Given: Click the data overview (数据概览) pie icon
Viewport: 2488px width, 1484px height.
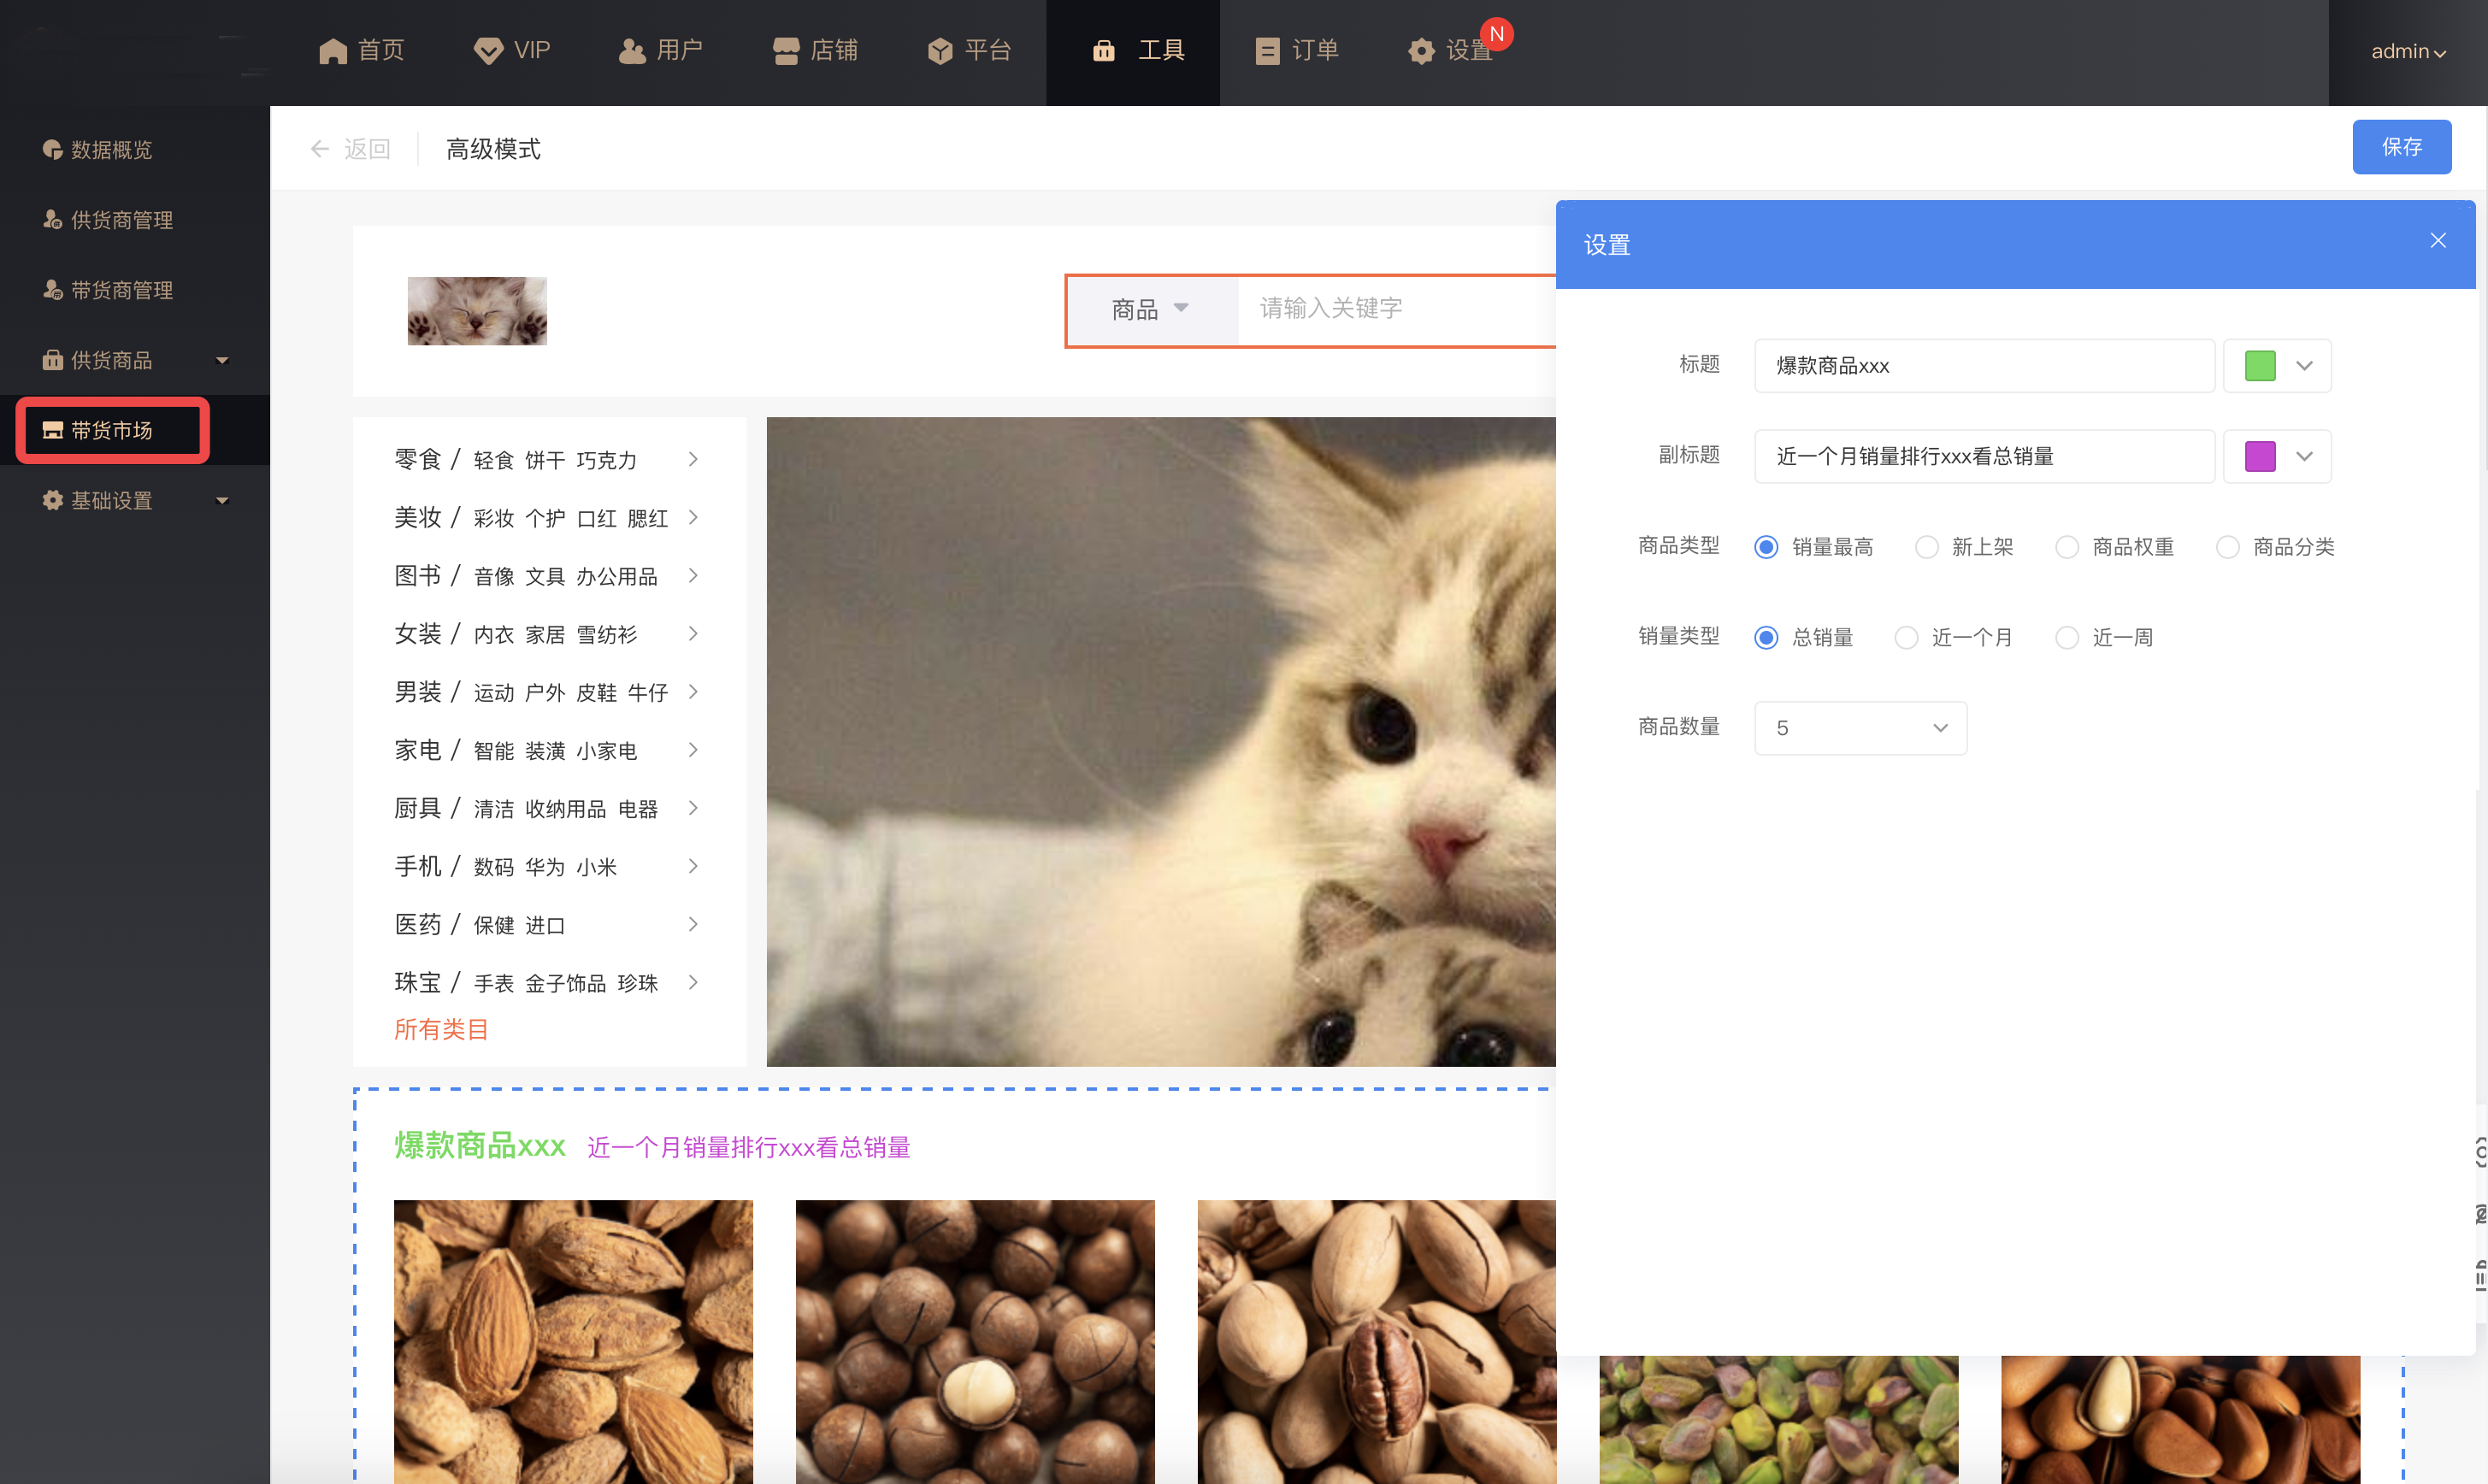Looking at the screenshot, I should tap(52, 150).
